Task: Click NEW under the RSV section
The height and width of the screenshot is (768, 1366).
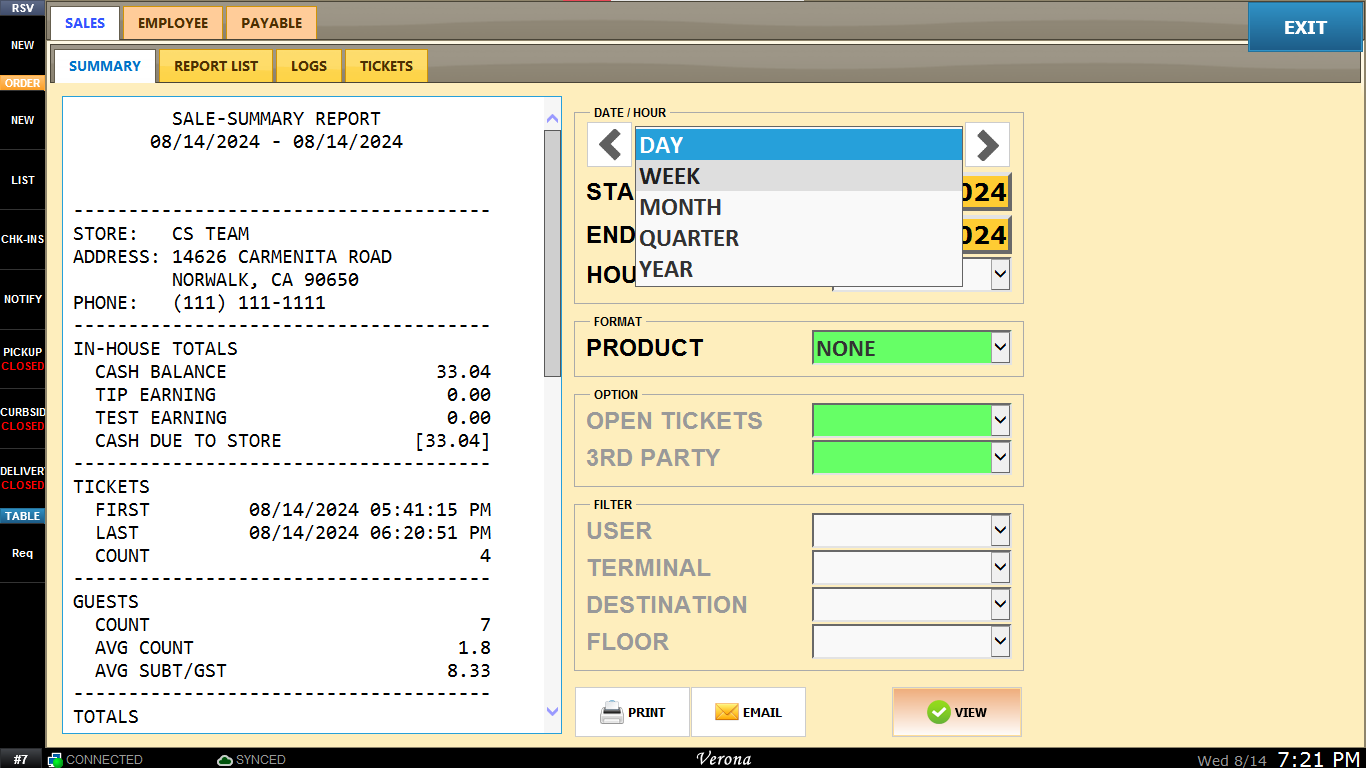Action: click(22, 45)
